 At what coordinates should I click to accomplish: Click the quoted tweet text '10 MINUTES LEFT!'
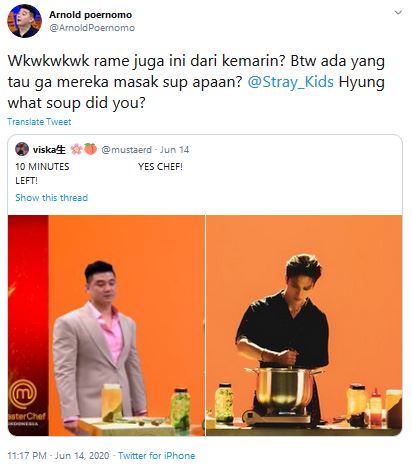pyautogui.click(x=42, y=173)
